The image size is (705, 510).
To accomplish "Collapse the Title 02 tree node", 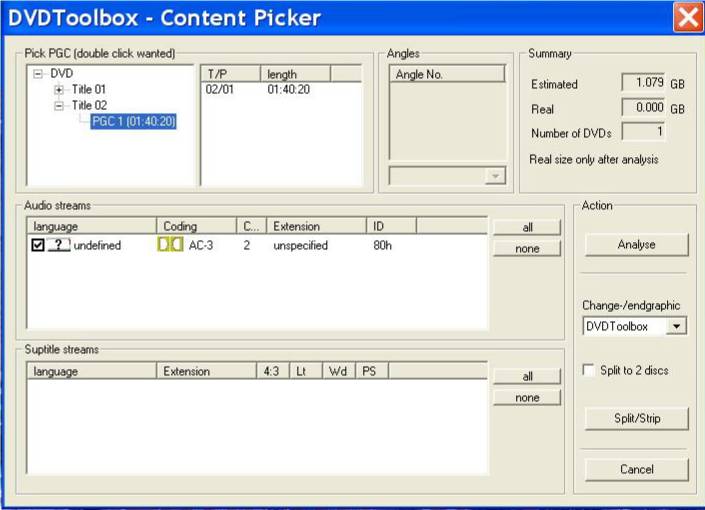I will pyautogui.click(x=59, y=106).
